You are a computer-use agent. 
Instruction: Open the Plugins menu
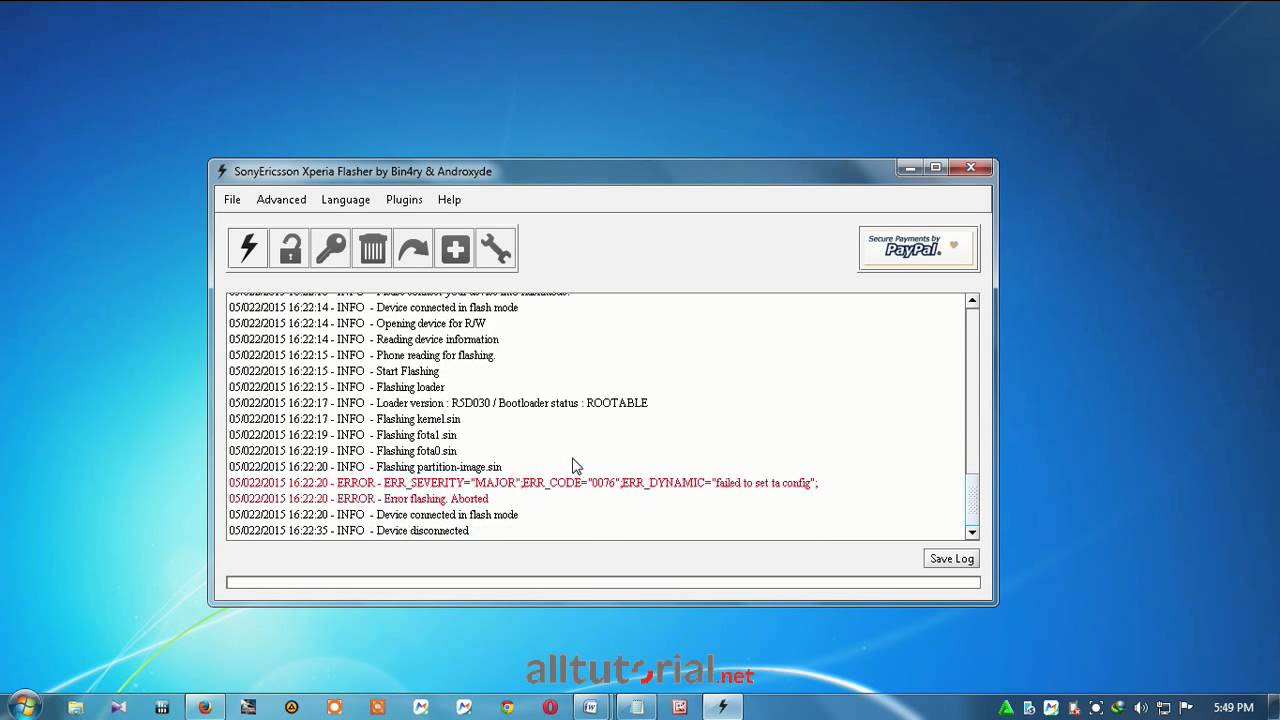(404, 200)
